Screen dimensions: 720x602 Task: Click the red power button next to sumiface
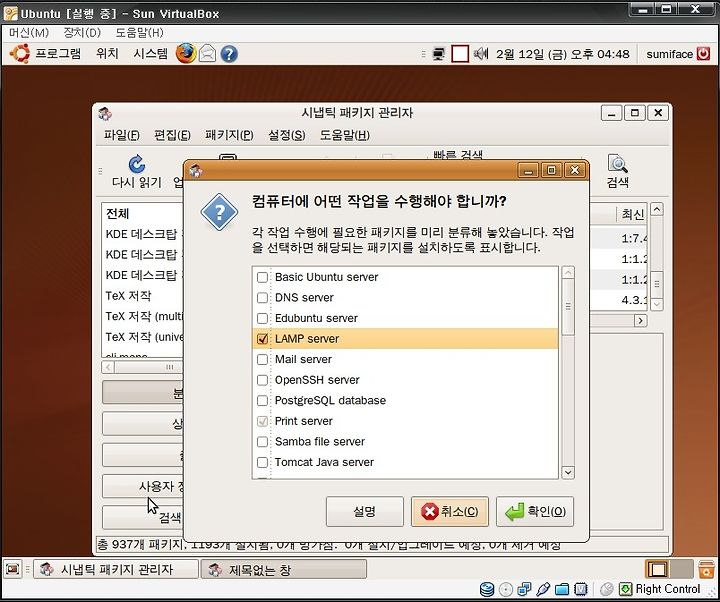click(703, 54)
